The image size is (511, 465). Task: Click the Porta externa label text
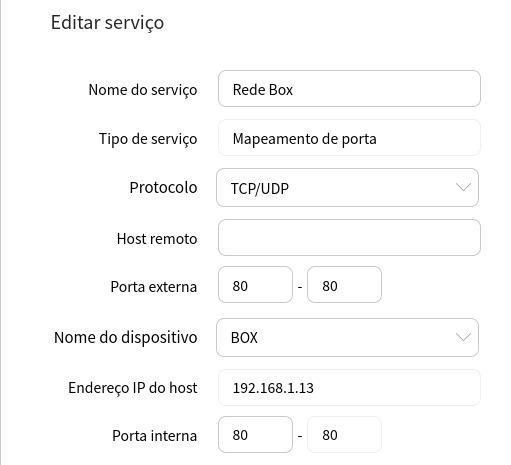(x=154, y=286)
